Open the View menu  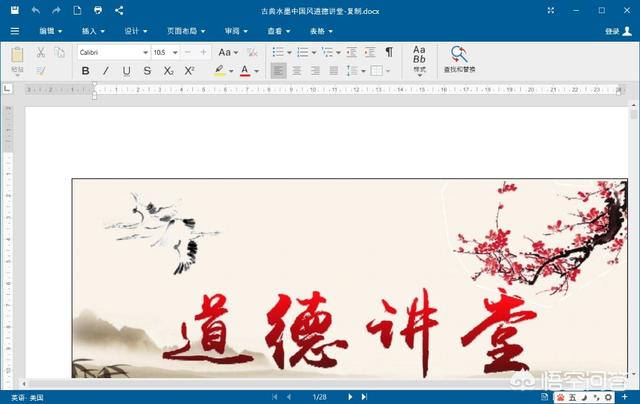[278, 31]
